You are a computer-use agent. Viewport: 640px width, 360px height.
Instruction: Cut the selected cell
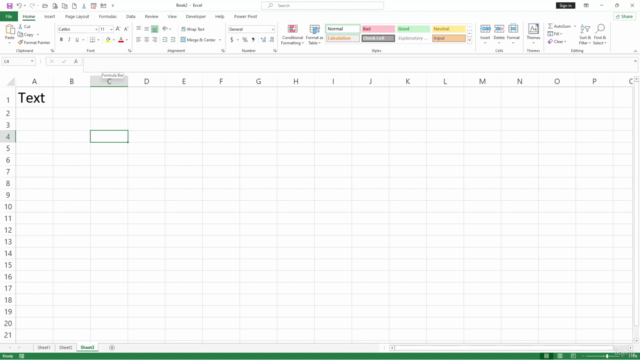point(24,27)
